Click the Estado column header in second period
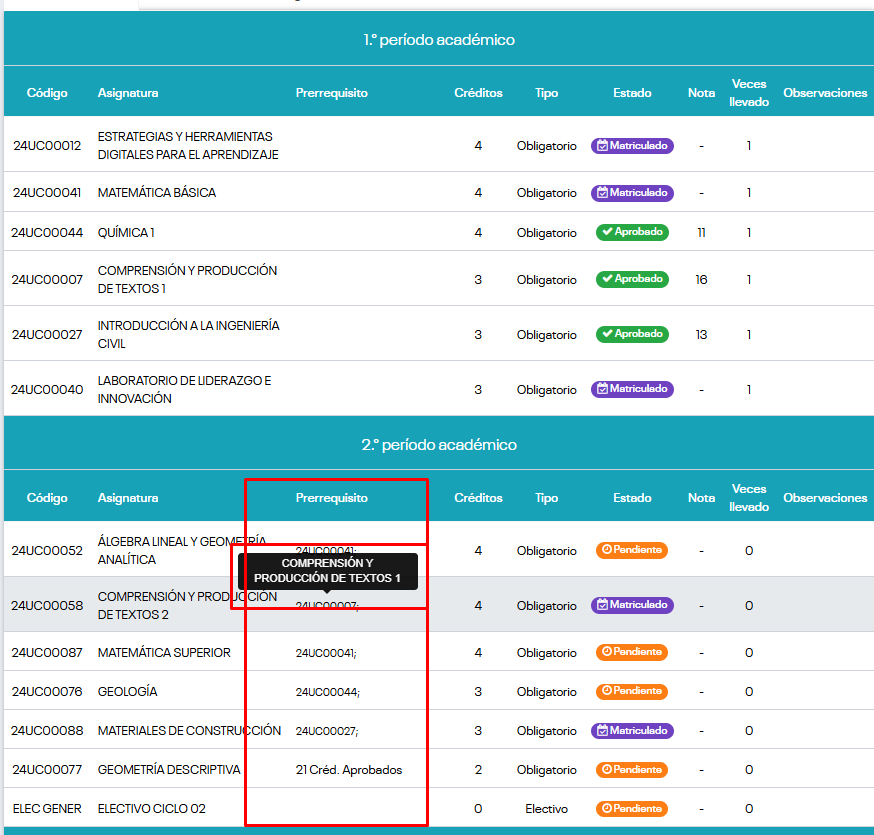The height and width of the screenshot is (835, 874). click(x=632, y=498)
